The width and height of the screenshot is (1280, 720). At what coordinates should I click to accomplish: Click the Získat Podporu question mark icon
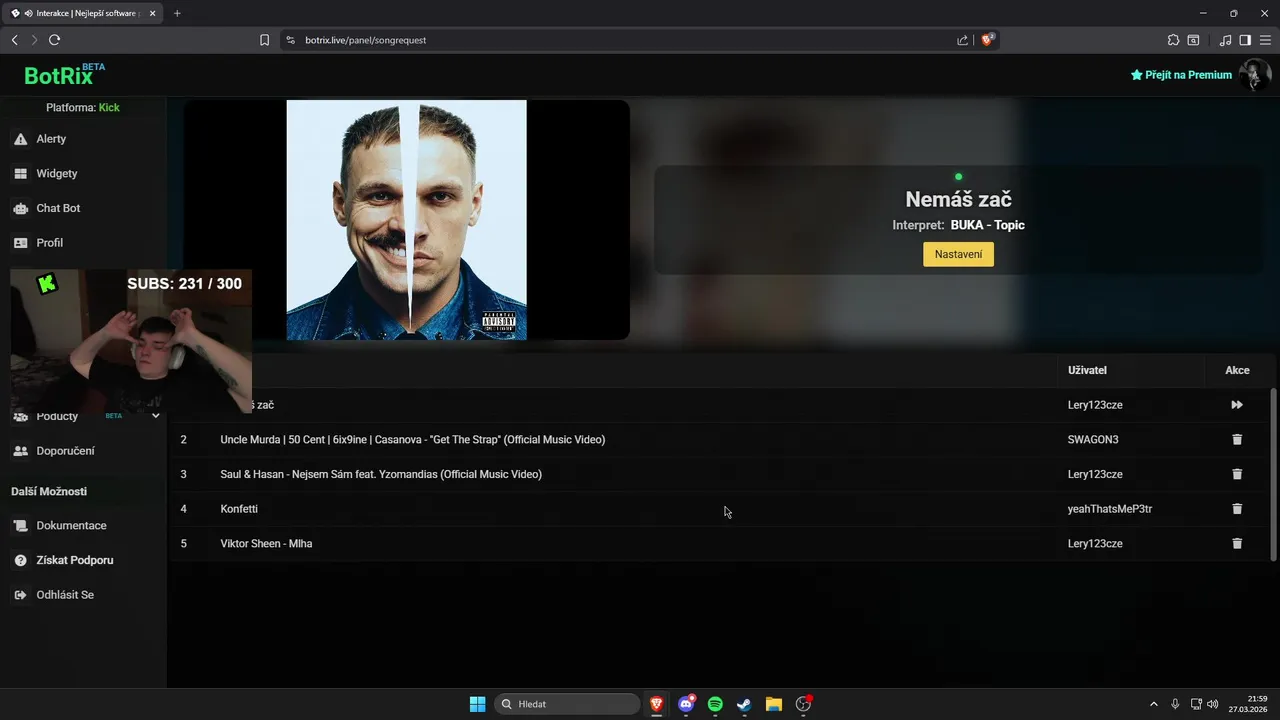20,560
